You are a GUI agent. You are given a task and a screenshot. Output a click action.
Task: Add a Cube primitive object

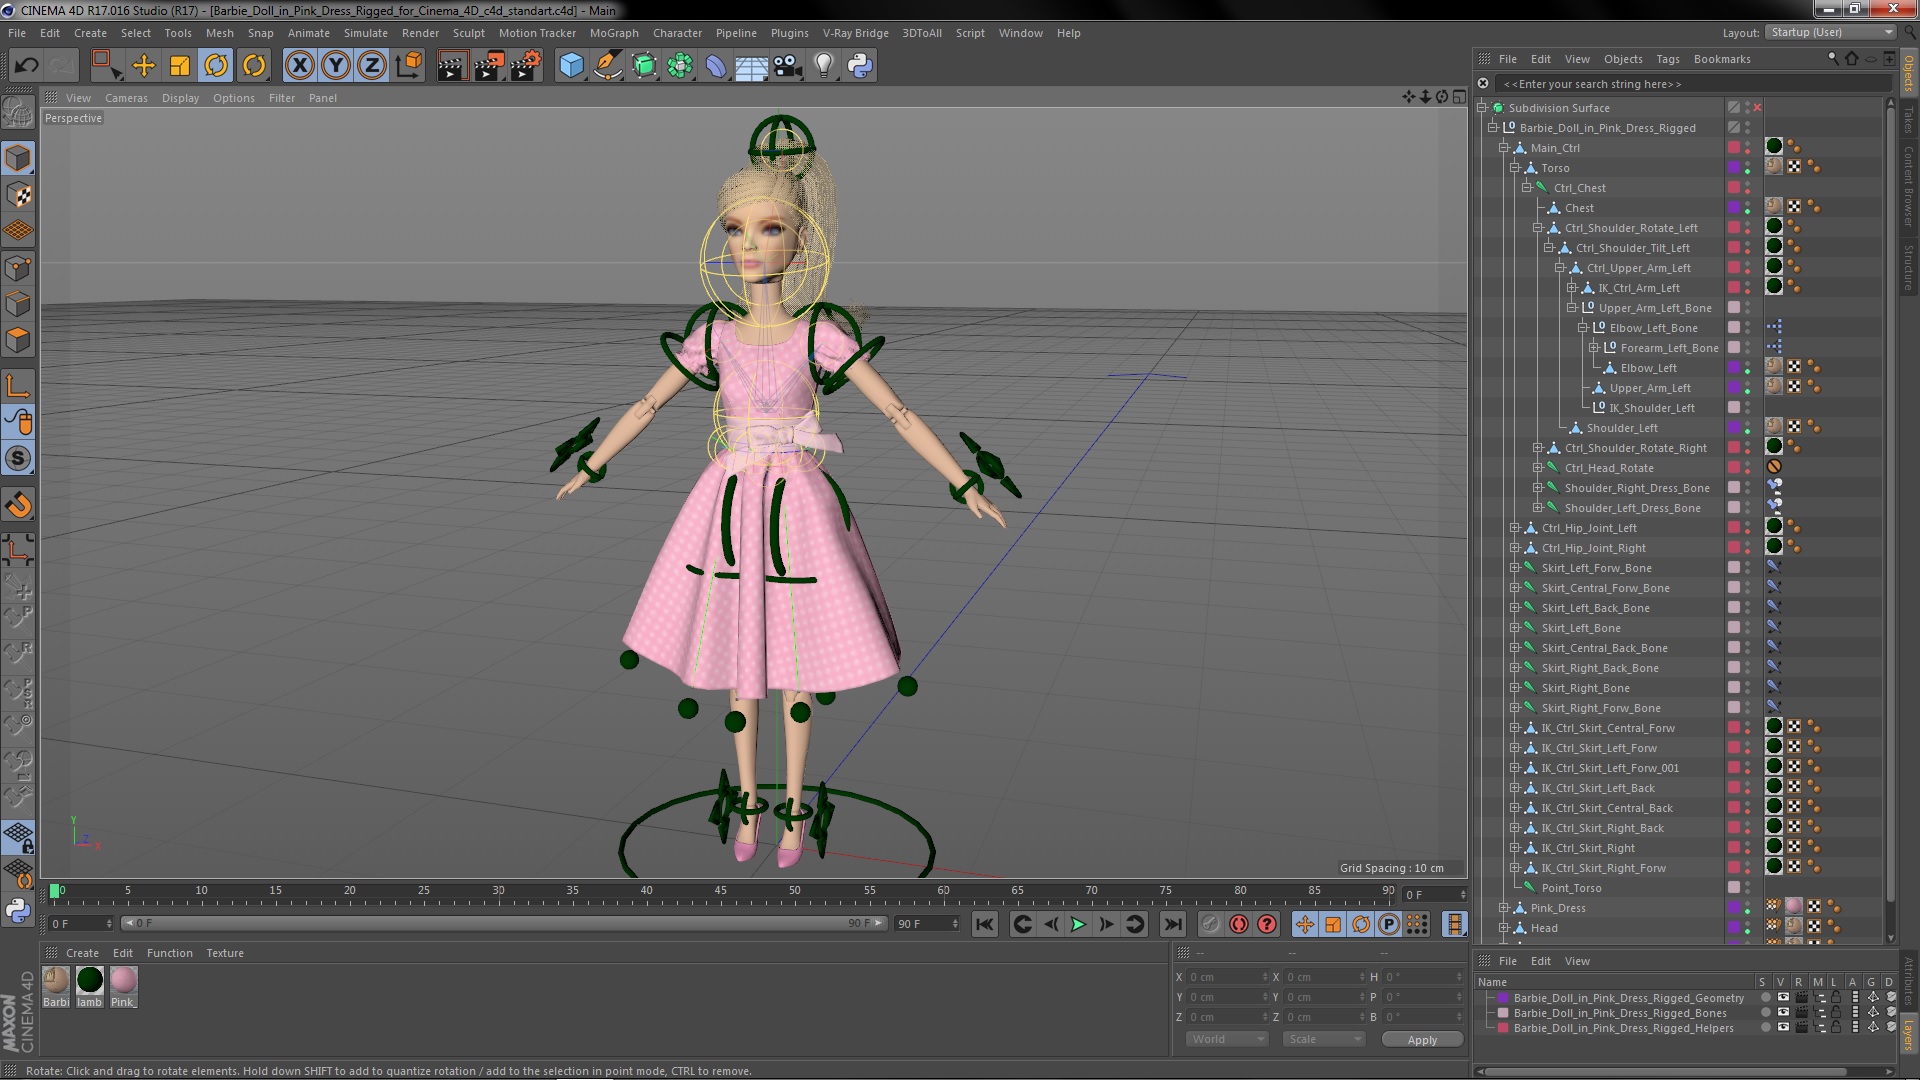571,66
